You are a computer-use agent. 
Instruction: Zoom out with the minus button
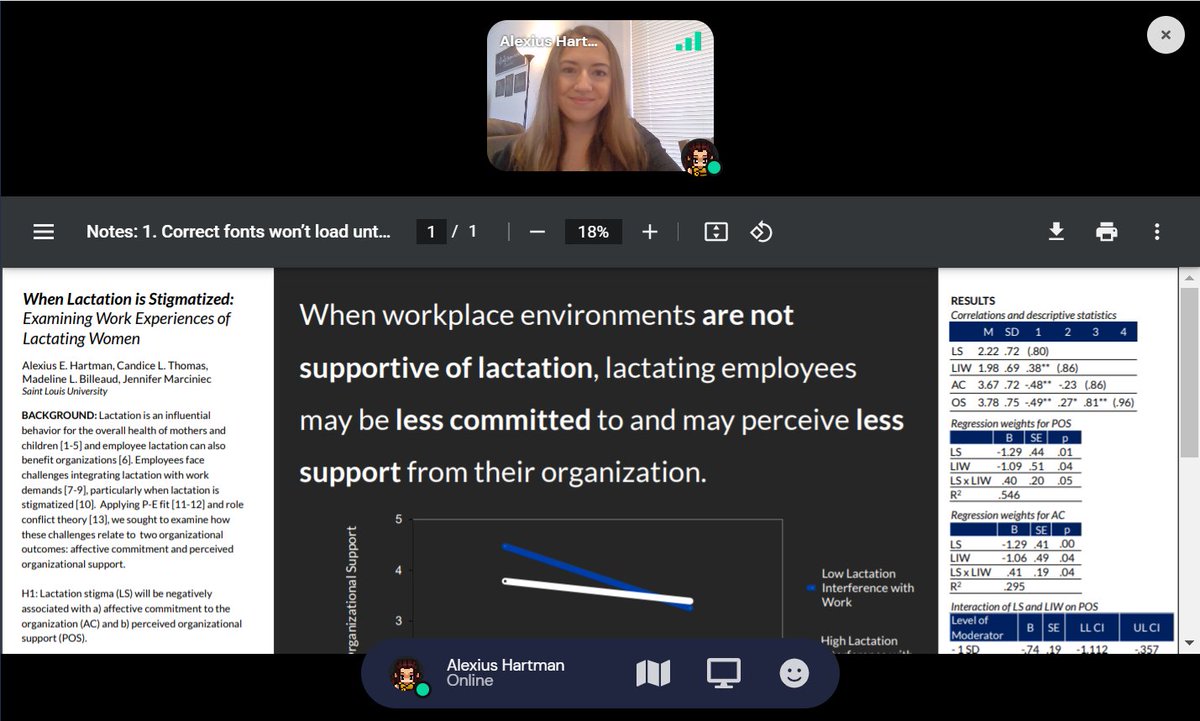537,232
